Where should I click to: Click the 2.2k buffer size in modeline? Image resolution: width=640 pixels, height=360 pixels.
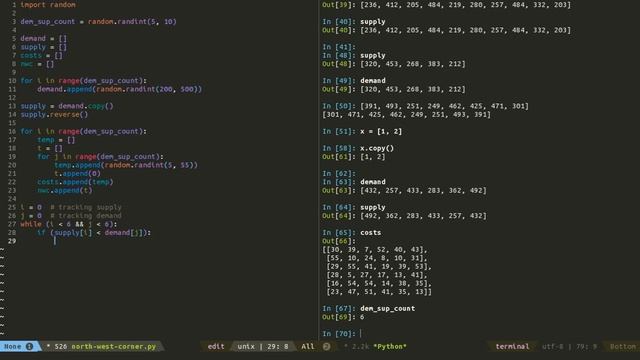(x=360, y=347)
